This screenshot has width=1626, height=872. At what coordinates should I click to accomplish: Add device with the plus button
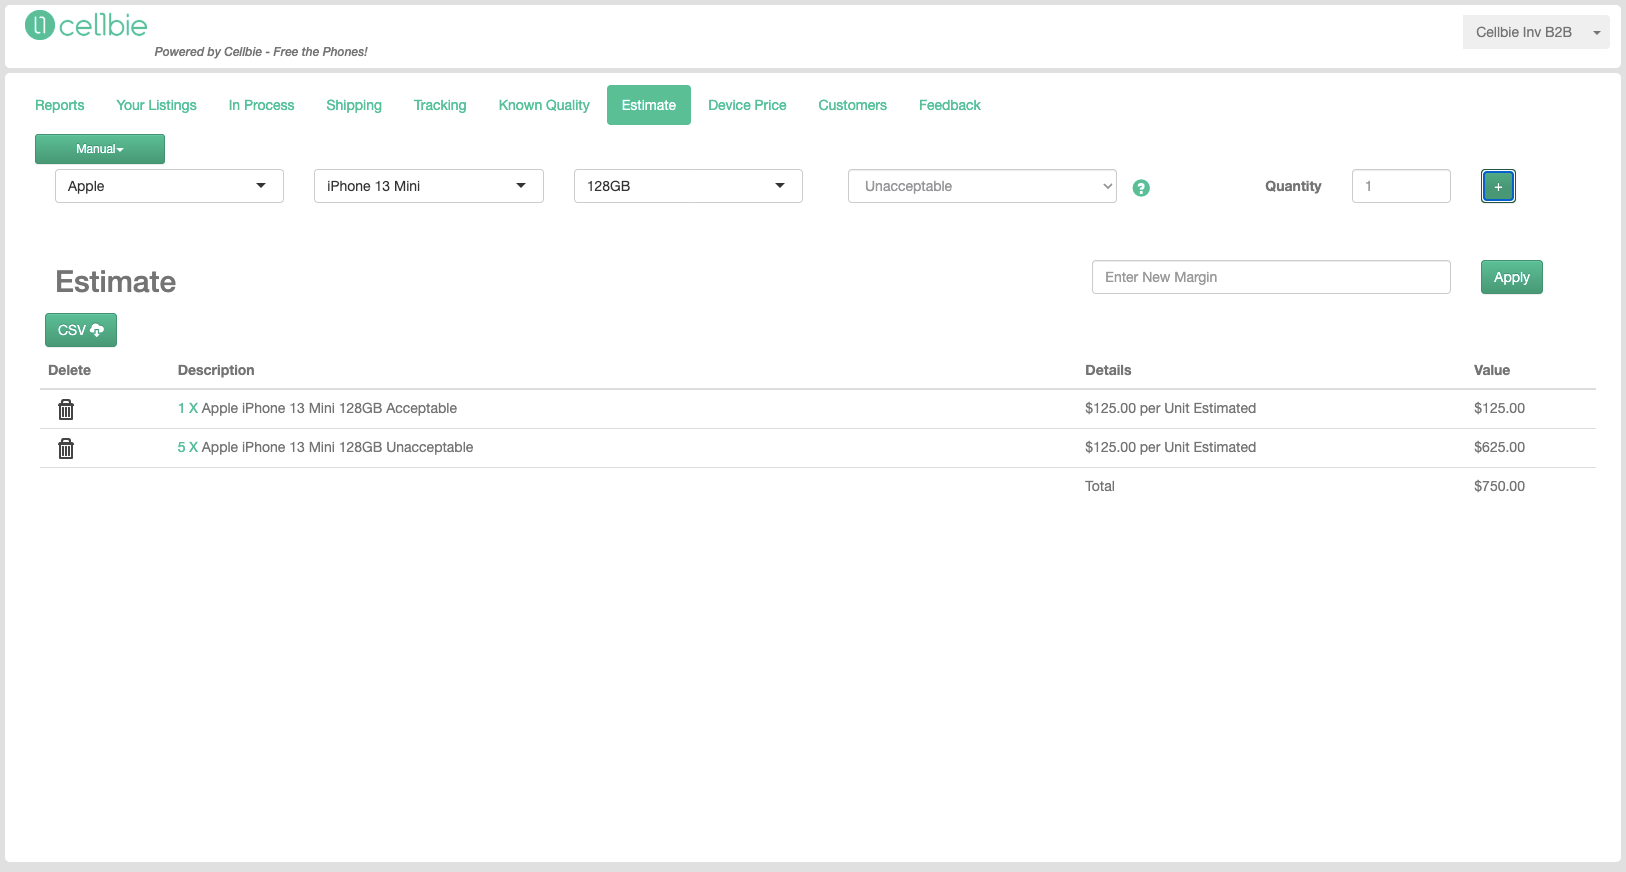coord(1498,186)
